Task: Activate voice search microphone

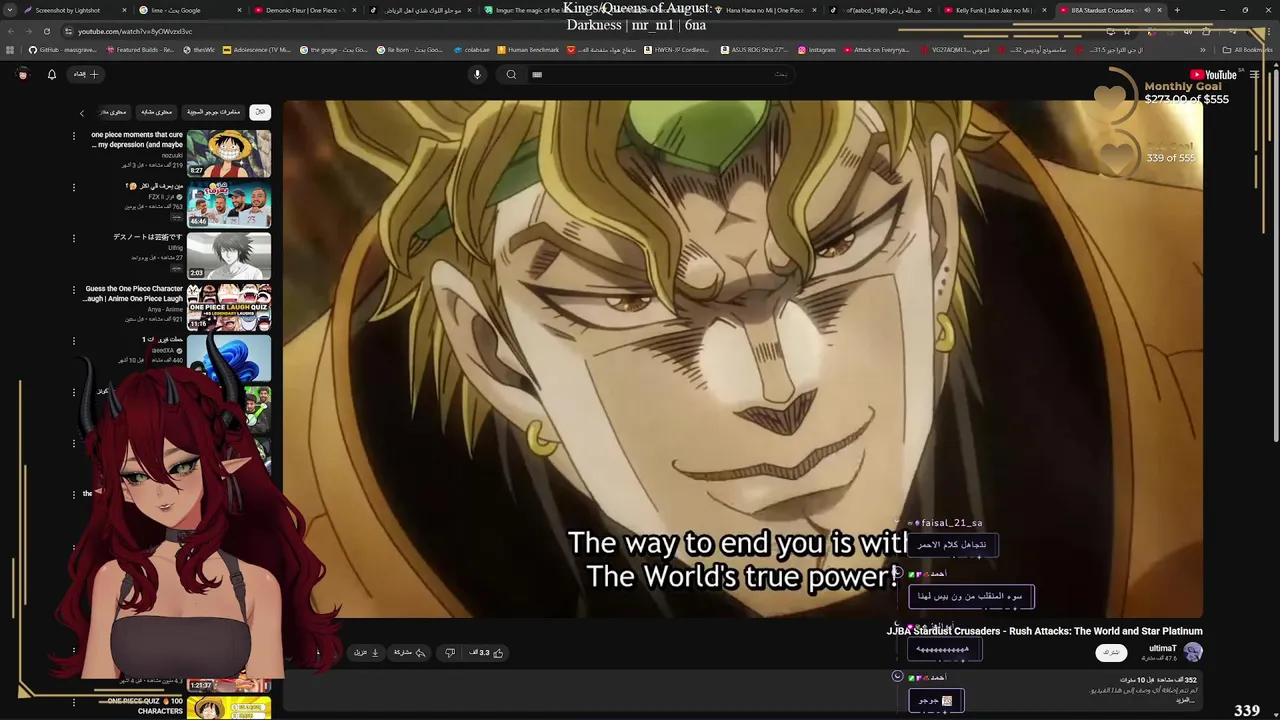Action: (477, 74)
